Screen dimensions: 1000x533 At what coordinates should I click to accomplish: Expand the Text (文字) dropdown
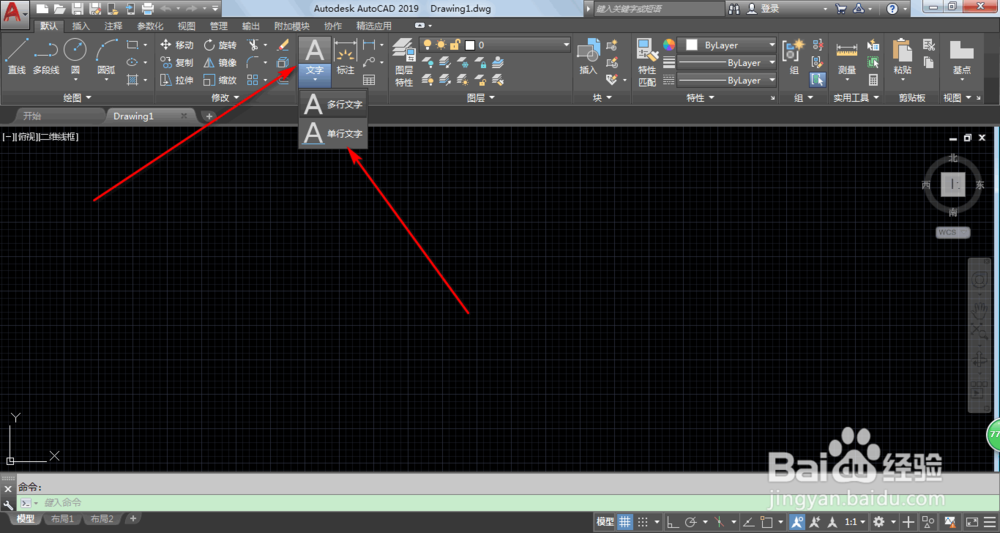coord(315,75)
